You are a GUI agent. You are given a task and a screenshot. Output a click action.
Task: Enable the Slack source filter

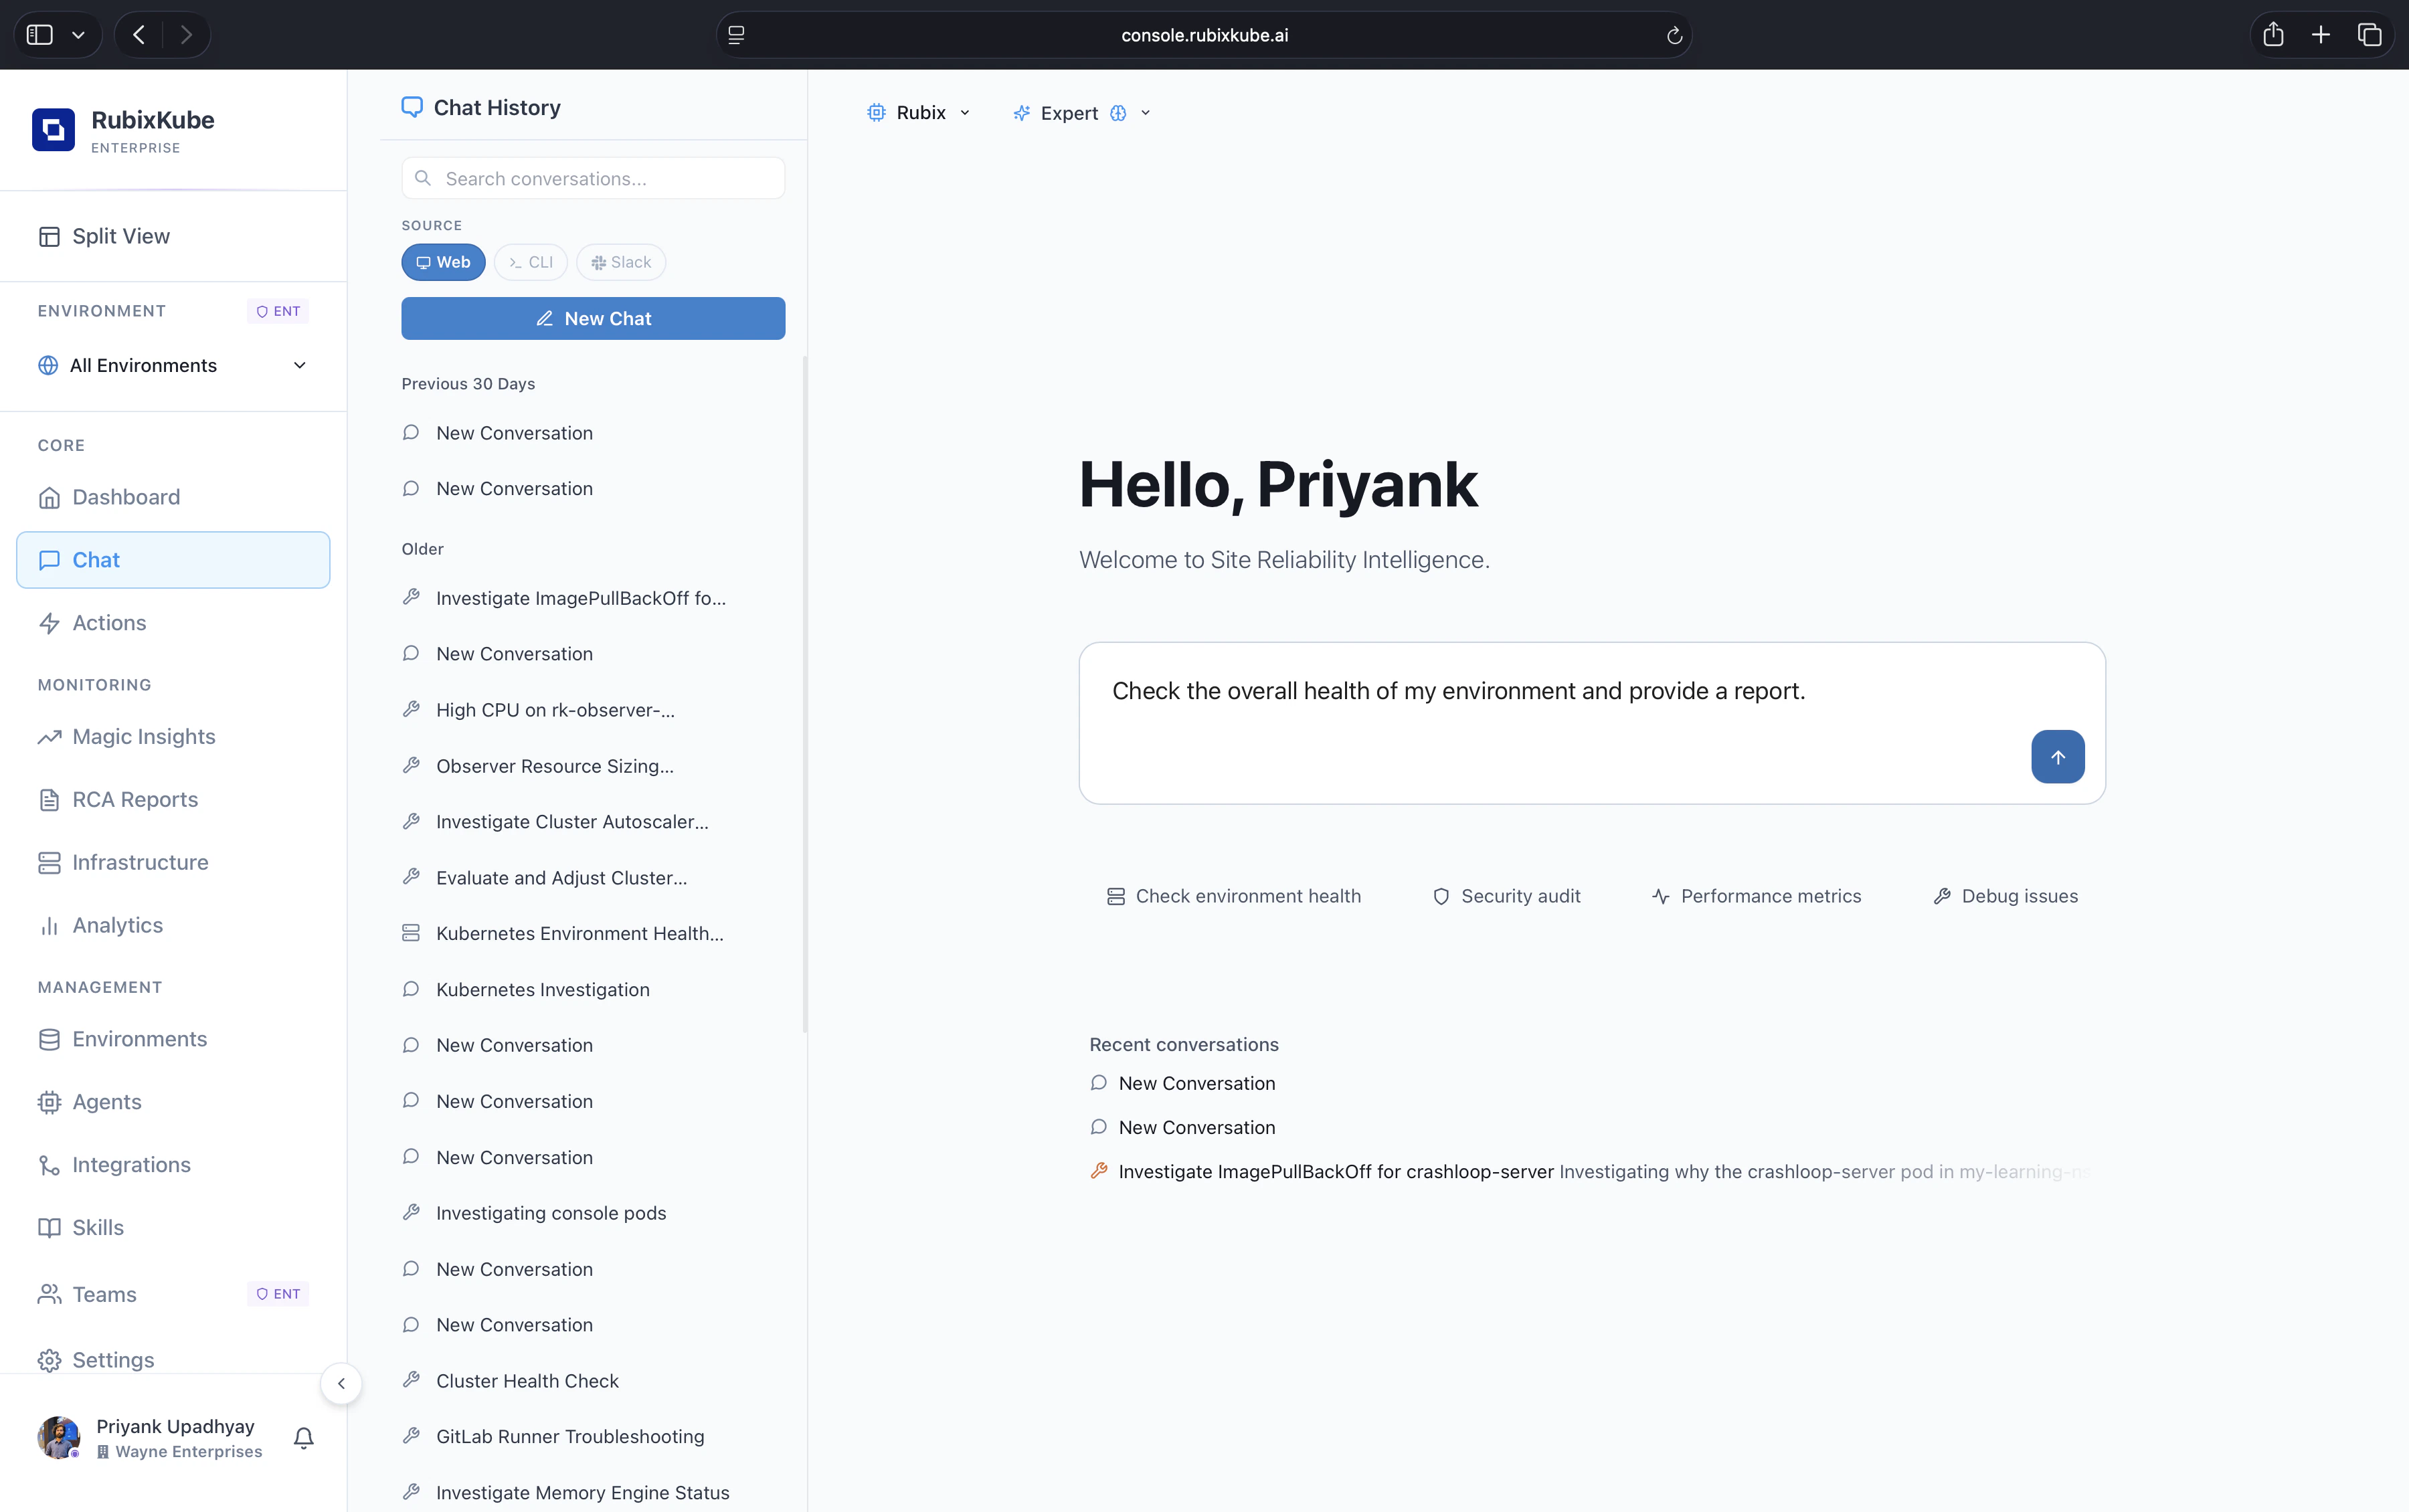[620, 262]
